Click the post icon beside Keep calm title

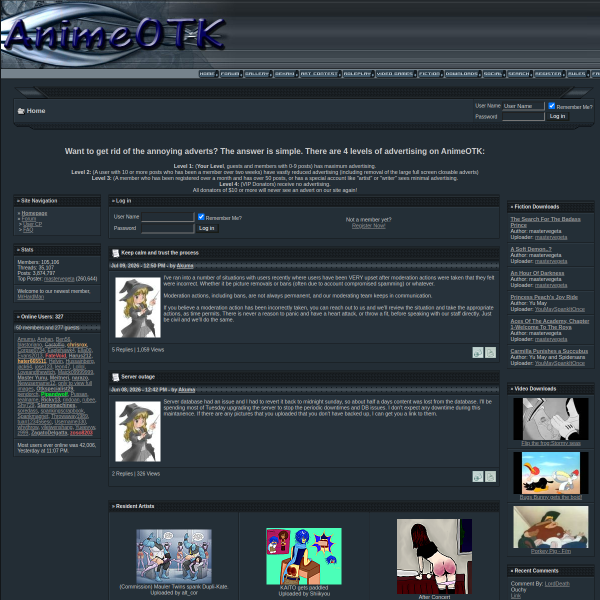pos(116,253)
